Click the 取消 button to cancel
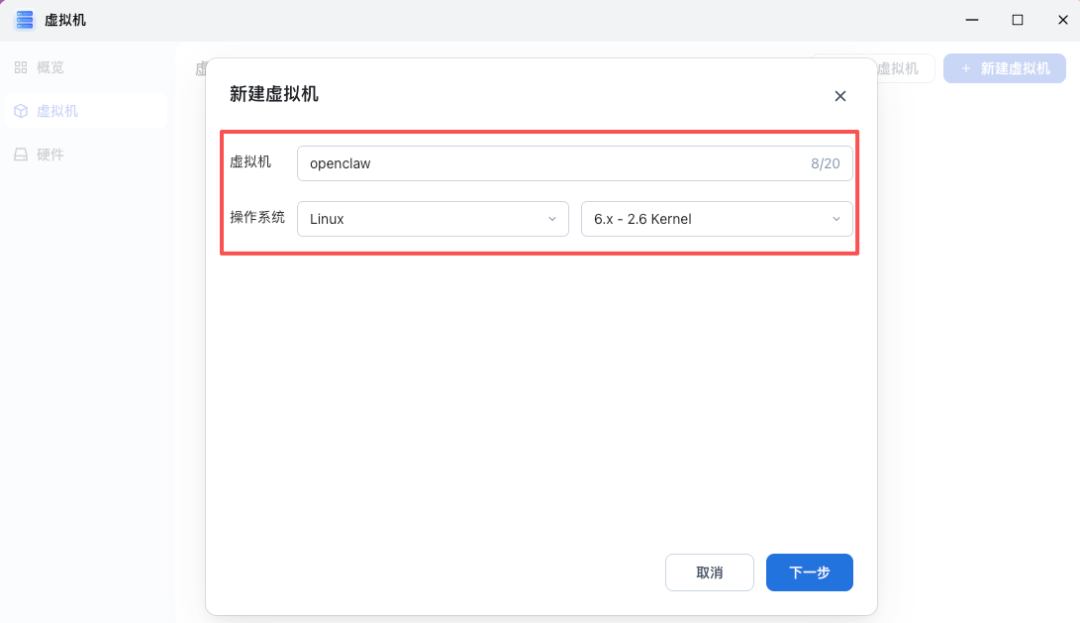Viewport: 1080px width, 623px height. pyautogui.click(x=709, y=572)
